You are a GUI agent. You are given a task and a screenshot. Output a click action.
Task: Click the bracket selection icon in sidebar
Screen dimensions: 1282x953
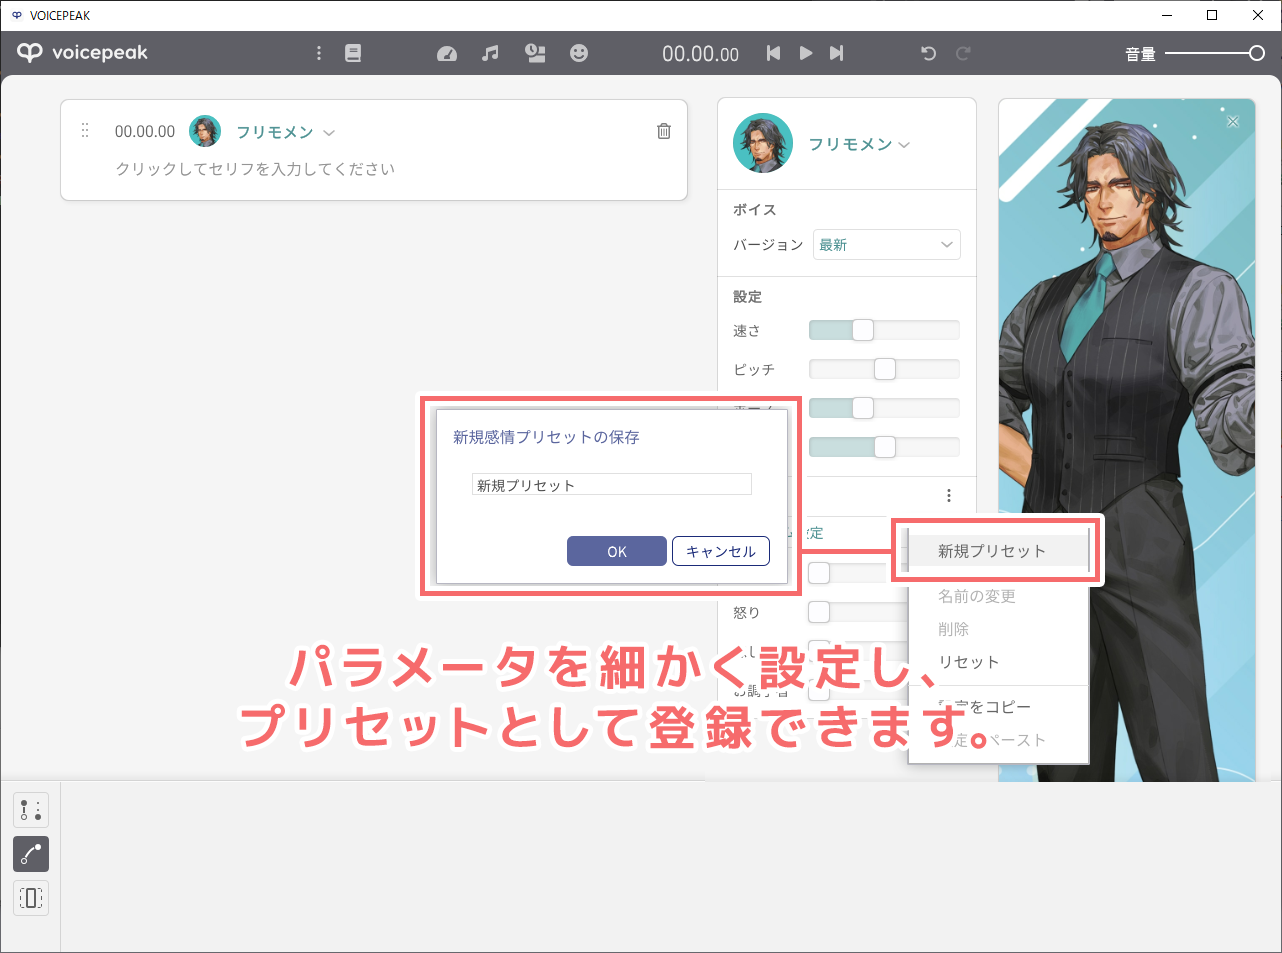31,898
